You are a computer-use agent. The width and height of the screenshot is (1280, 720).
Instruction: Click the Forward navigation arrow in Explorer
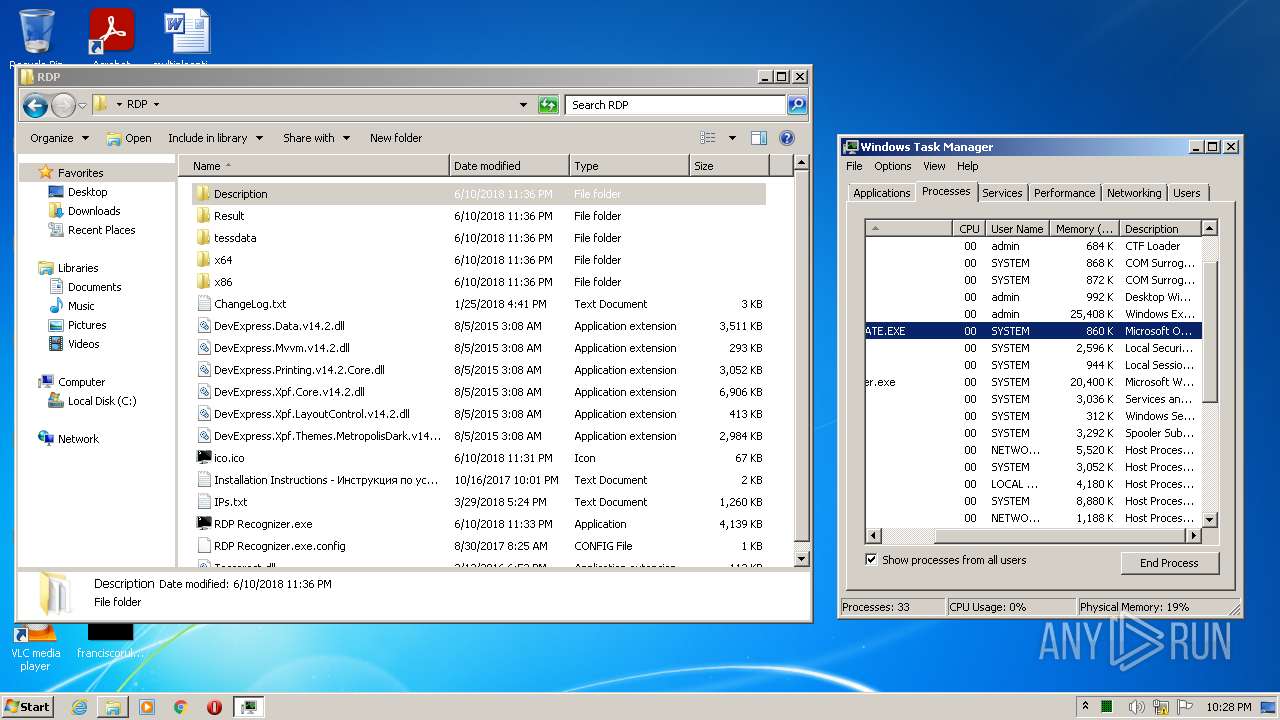coord(63,105)
